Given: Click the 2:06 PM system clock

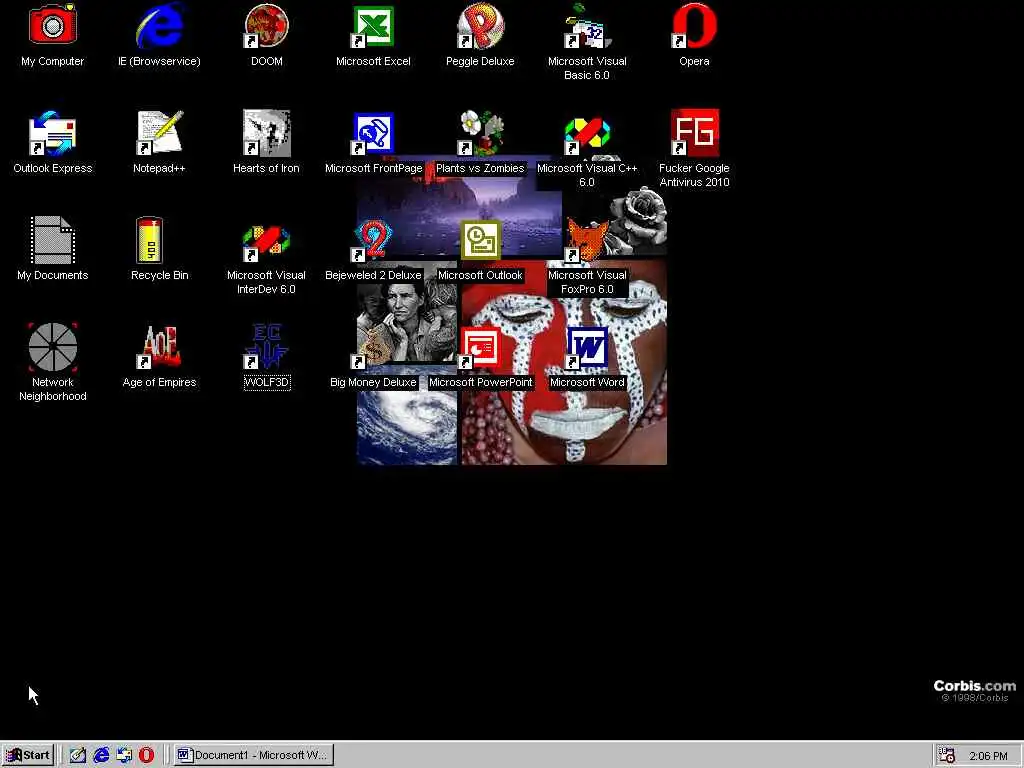Looking at the screenshot, I should [988, 756].
